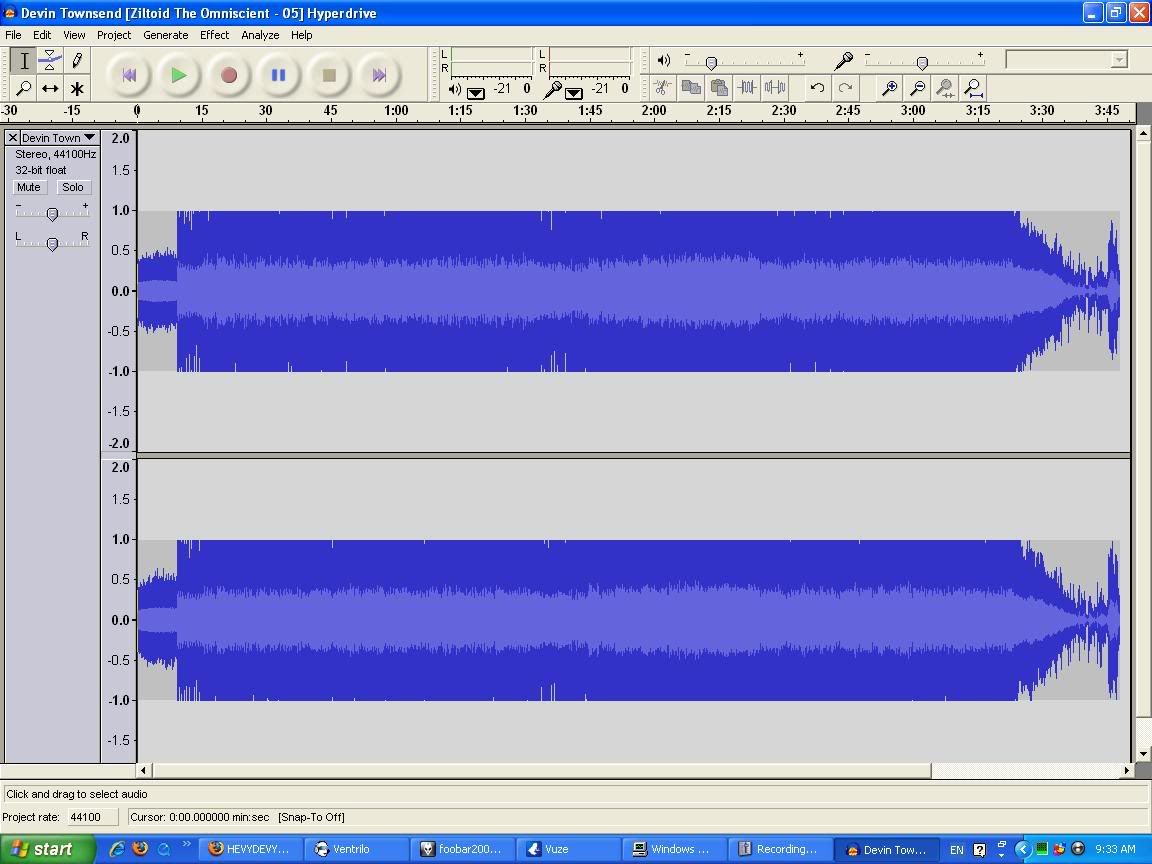Start playback with the Play button

(179, 75)
